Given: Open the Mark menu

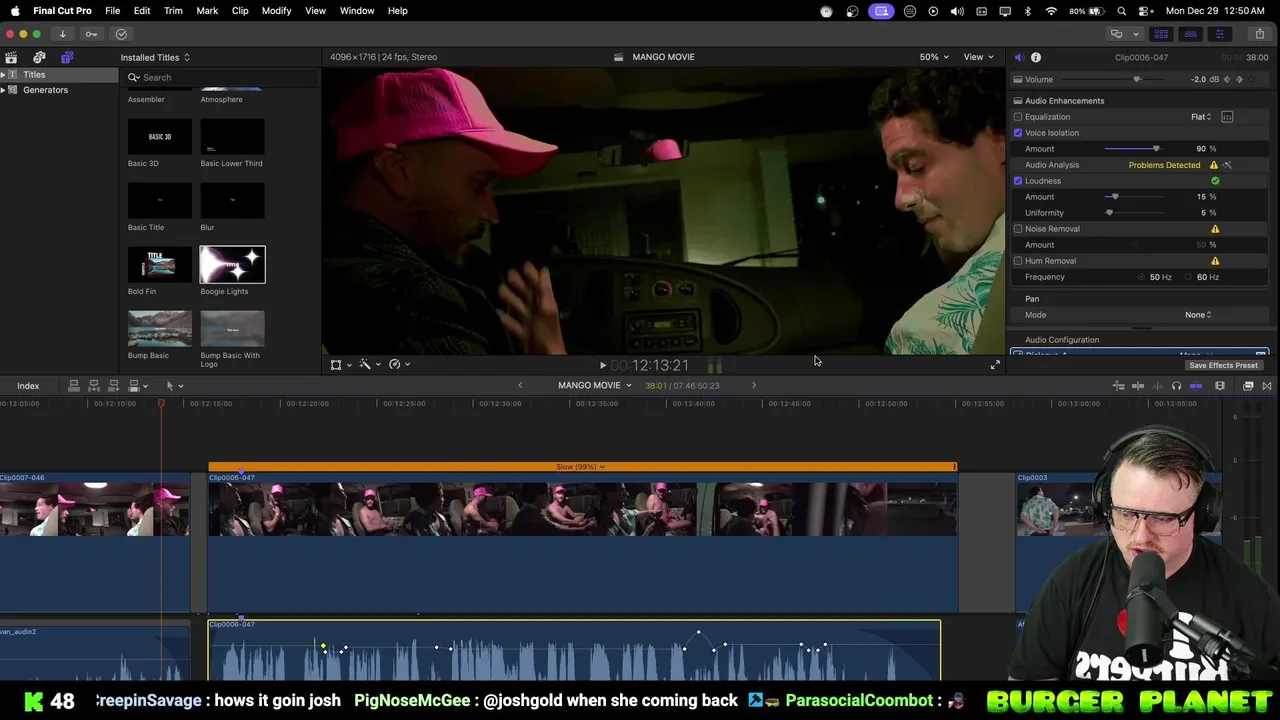Looking at the screenshot, I should click(207, 11).
